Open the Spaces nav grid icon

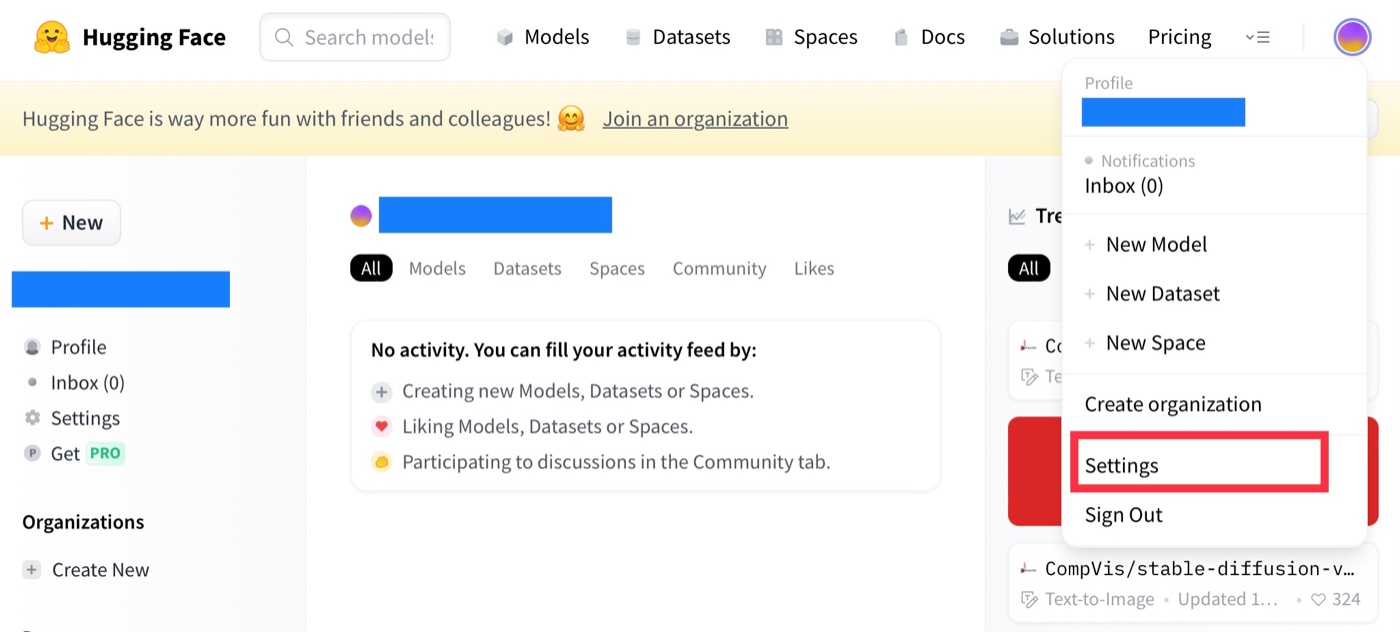(774, 38)
